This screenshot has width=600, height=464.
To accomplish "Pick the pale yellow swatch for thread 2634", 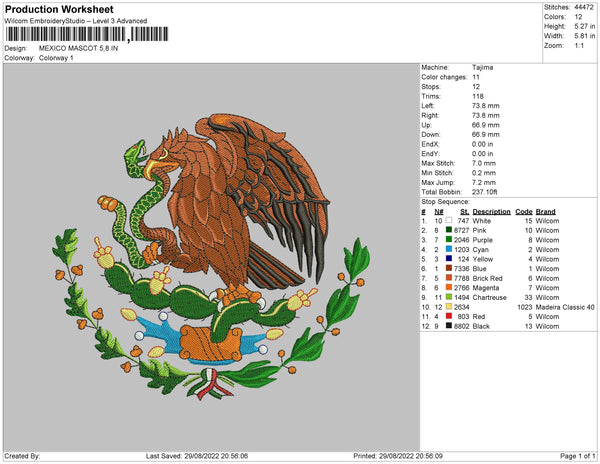I will tap(449, 306).
